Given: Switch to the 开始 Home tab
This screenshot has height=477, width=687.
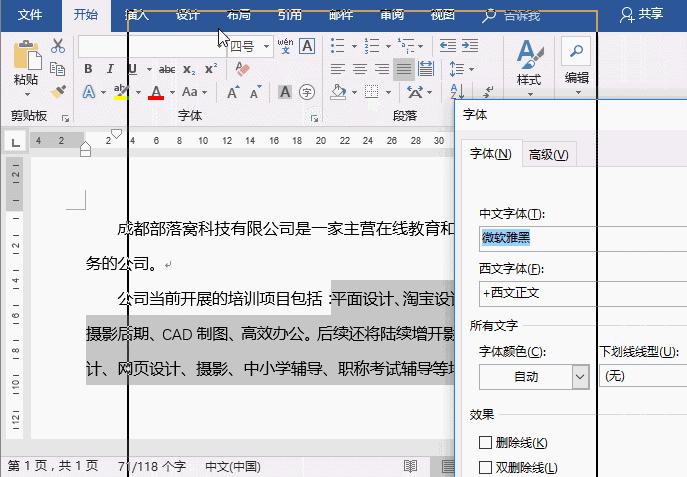Looking at the screenshot, I should coord(86,15).
